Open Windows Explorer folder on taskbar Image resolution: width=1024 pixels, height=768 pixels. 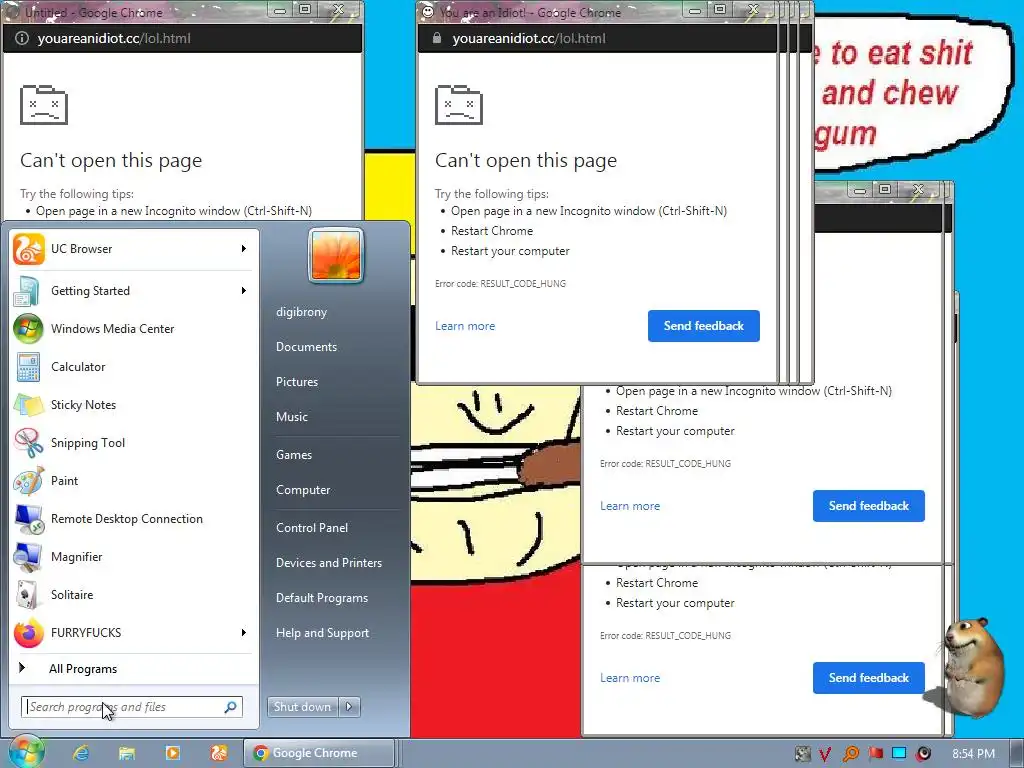[x=127, y=753]
